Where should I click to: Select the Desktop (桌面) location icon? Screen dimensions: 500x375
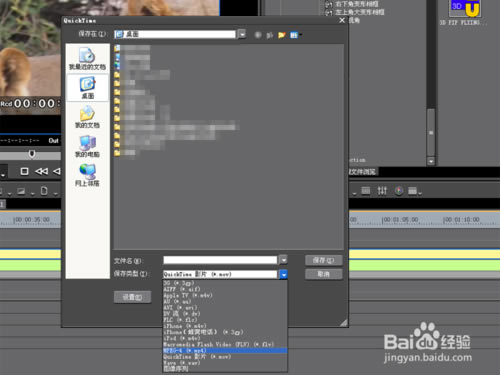87,88
